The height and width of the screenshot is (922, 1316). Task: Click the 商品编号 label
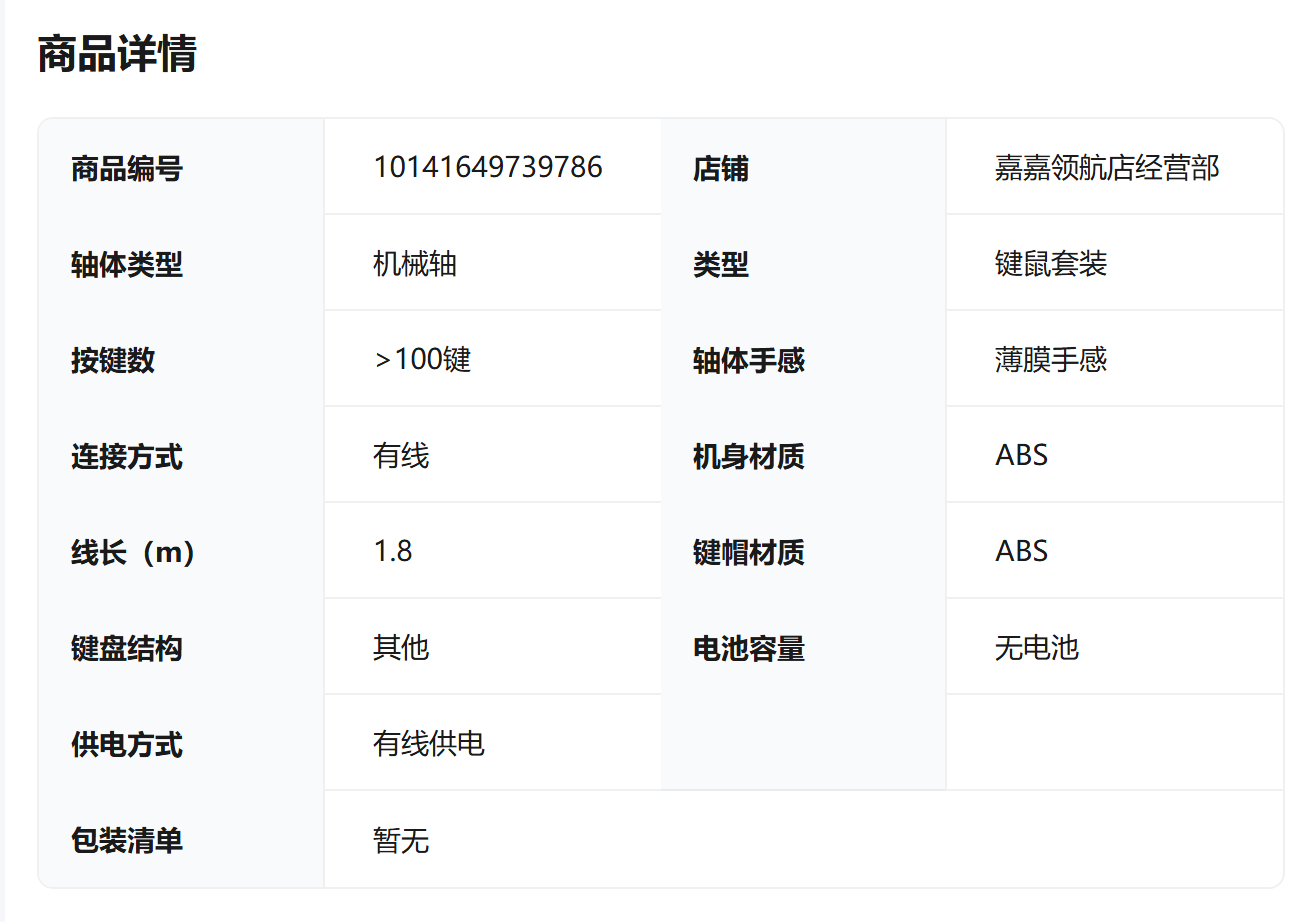pyautogui.click(x=127, y=169)
